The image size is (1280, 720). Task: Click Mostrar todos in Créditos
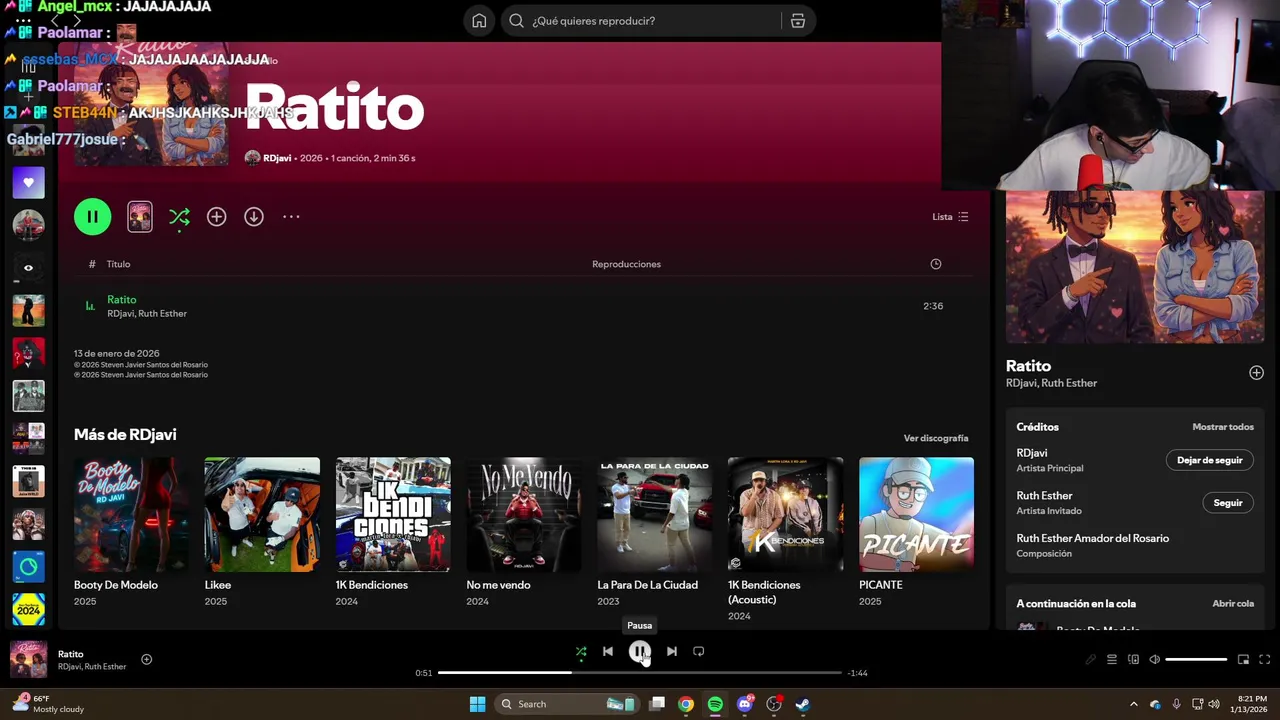(x=1222, y=427)
